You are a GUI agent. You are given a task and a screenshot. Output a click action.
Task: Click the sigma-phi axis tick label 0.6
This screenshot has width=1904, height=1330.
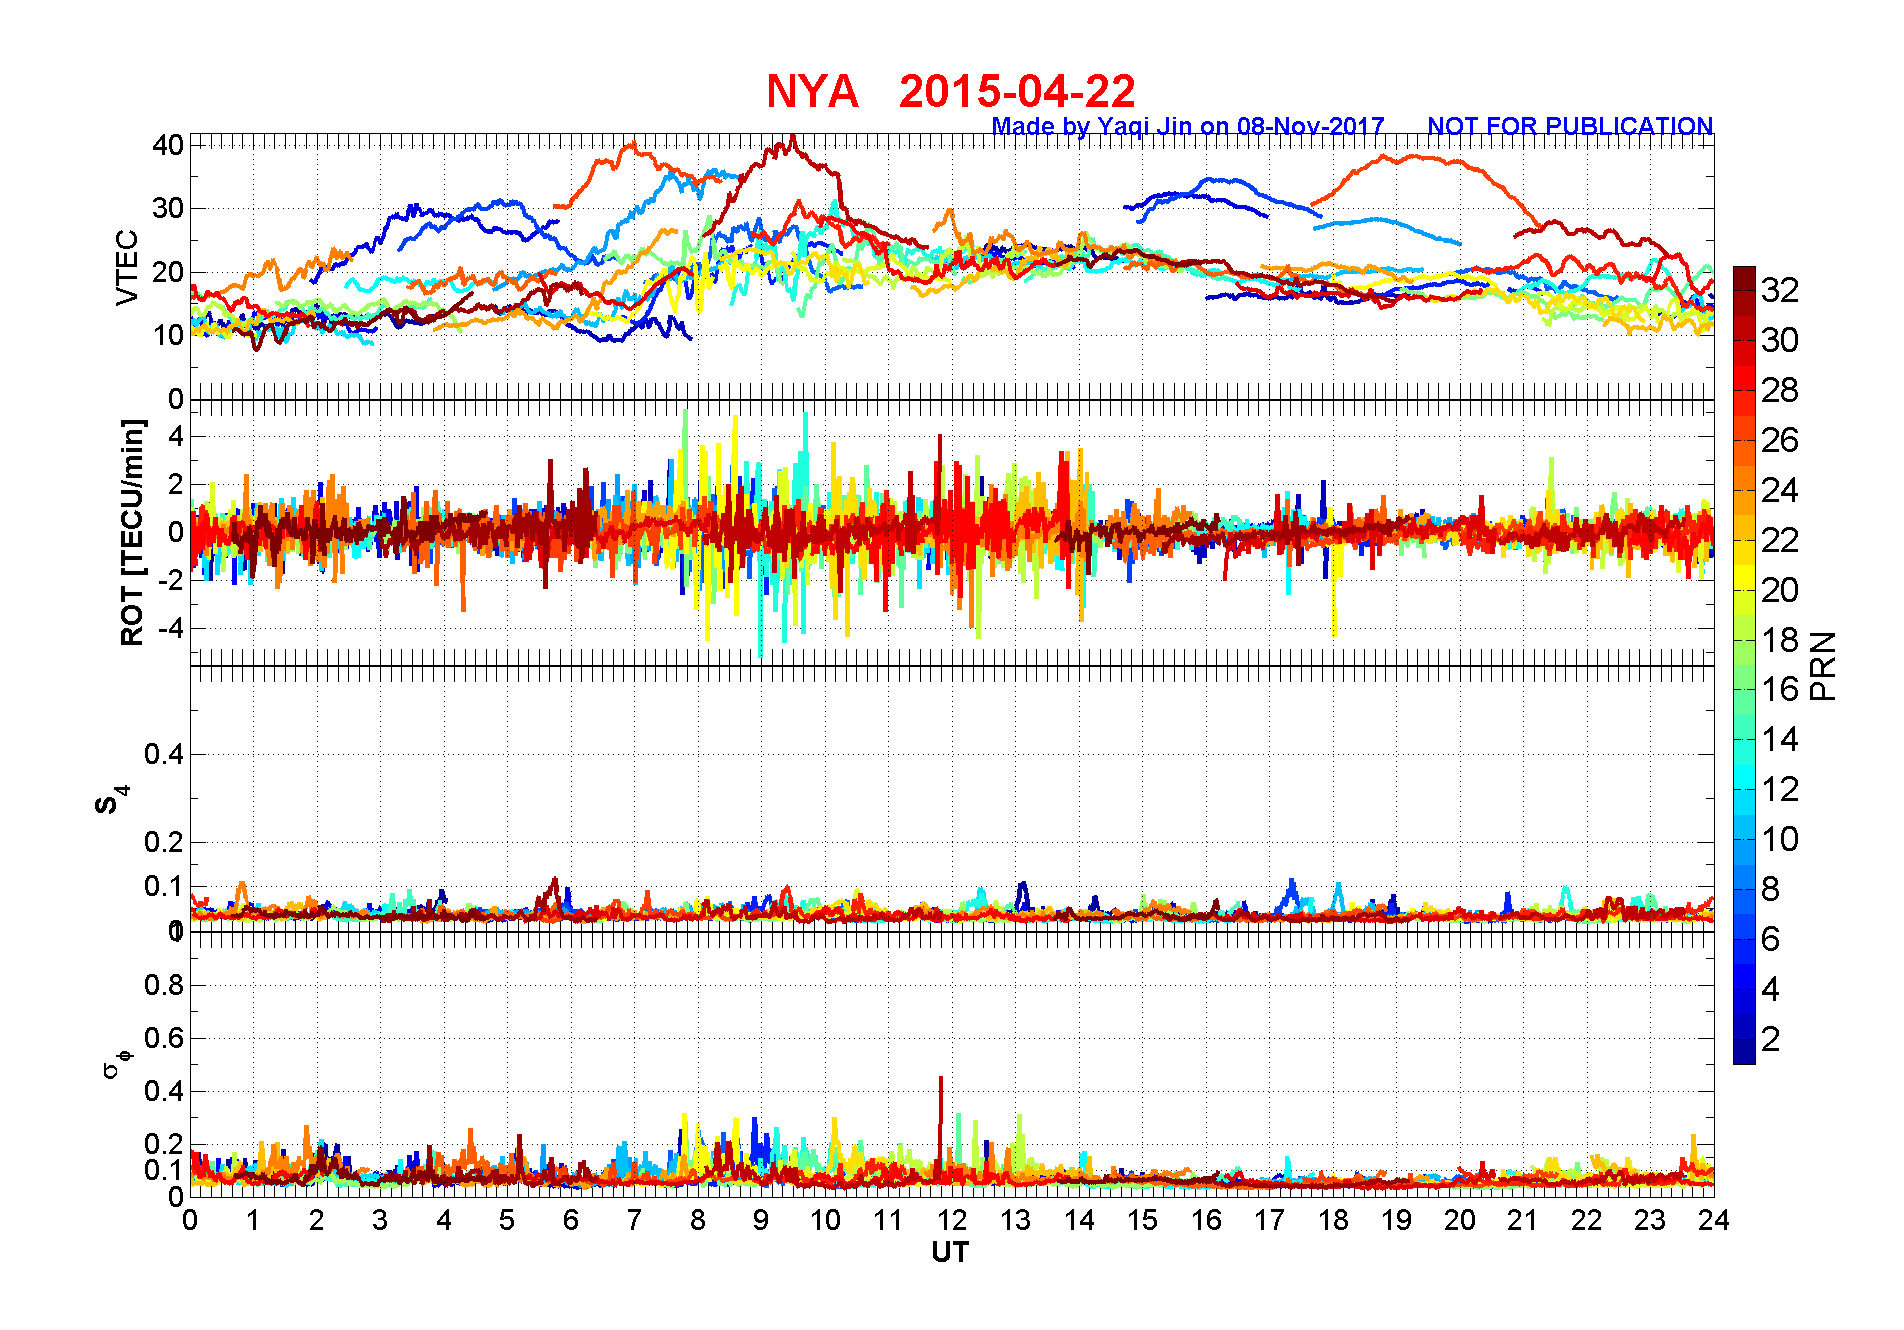(x=164, y=1038)
